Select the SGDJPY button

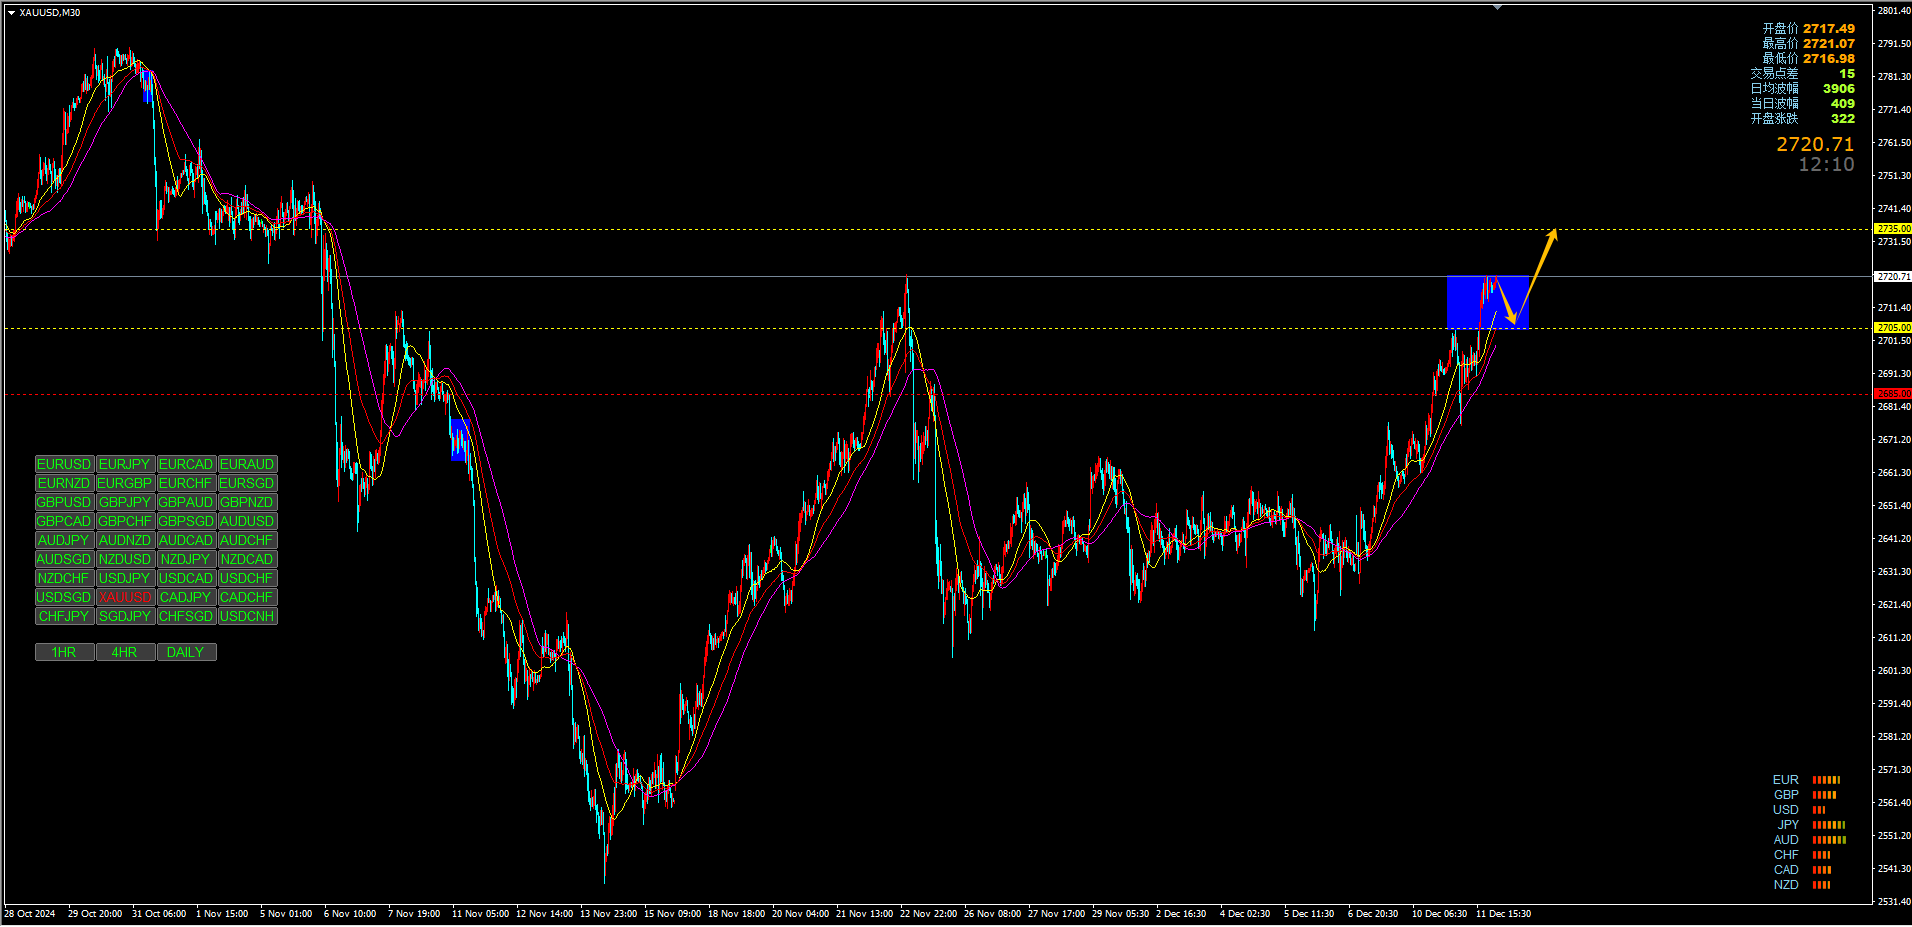point(125,616)
